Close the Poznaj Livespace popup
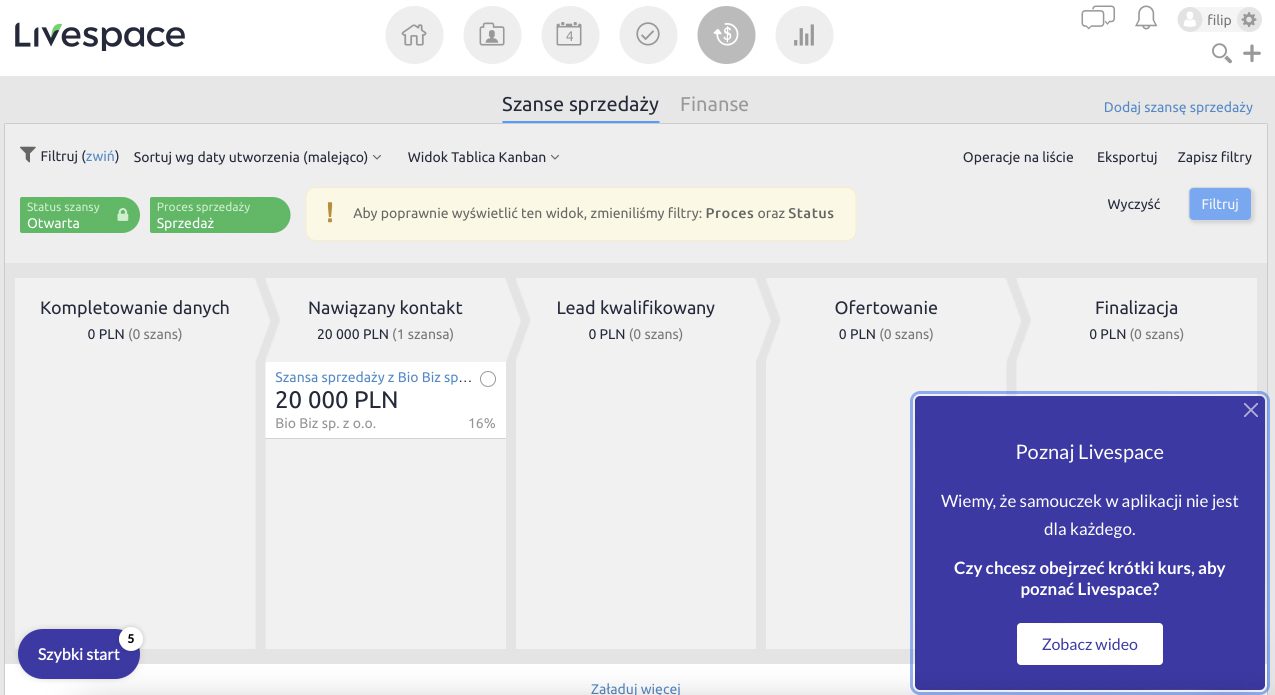The height and width of the screenshot is (695, 1275). coord(1250,410)
